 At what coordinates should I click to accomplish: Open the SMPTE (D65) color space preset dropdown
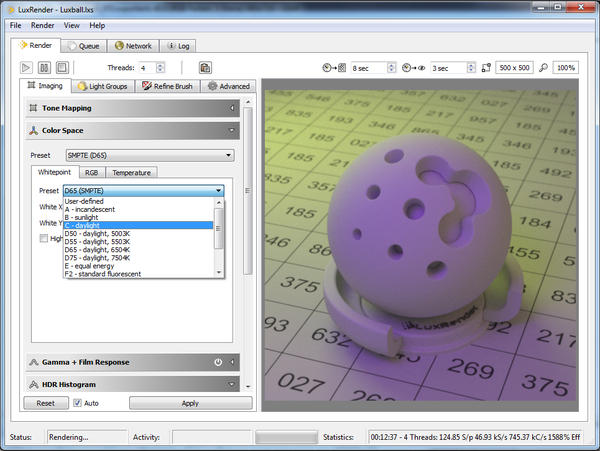click(150, 155)
